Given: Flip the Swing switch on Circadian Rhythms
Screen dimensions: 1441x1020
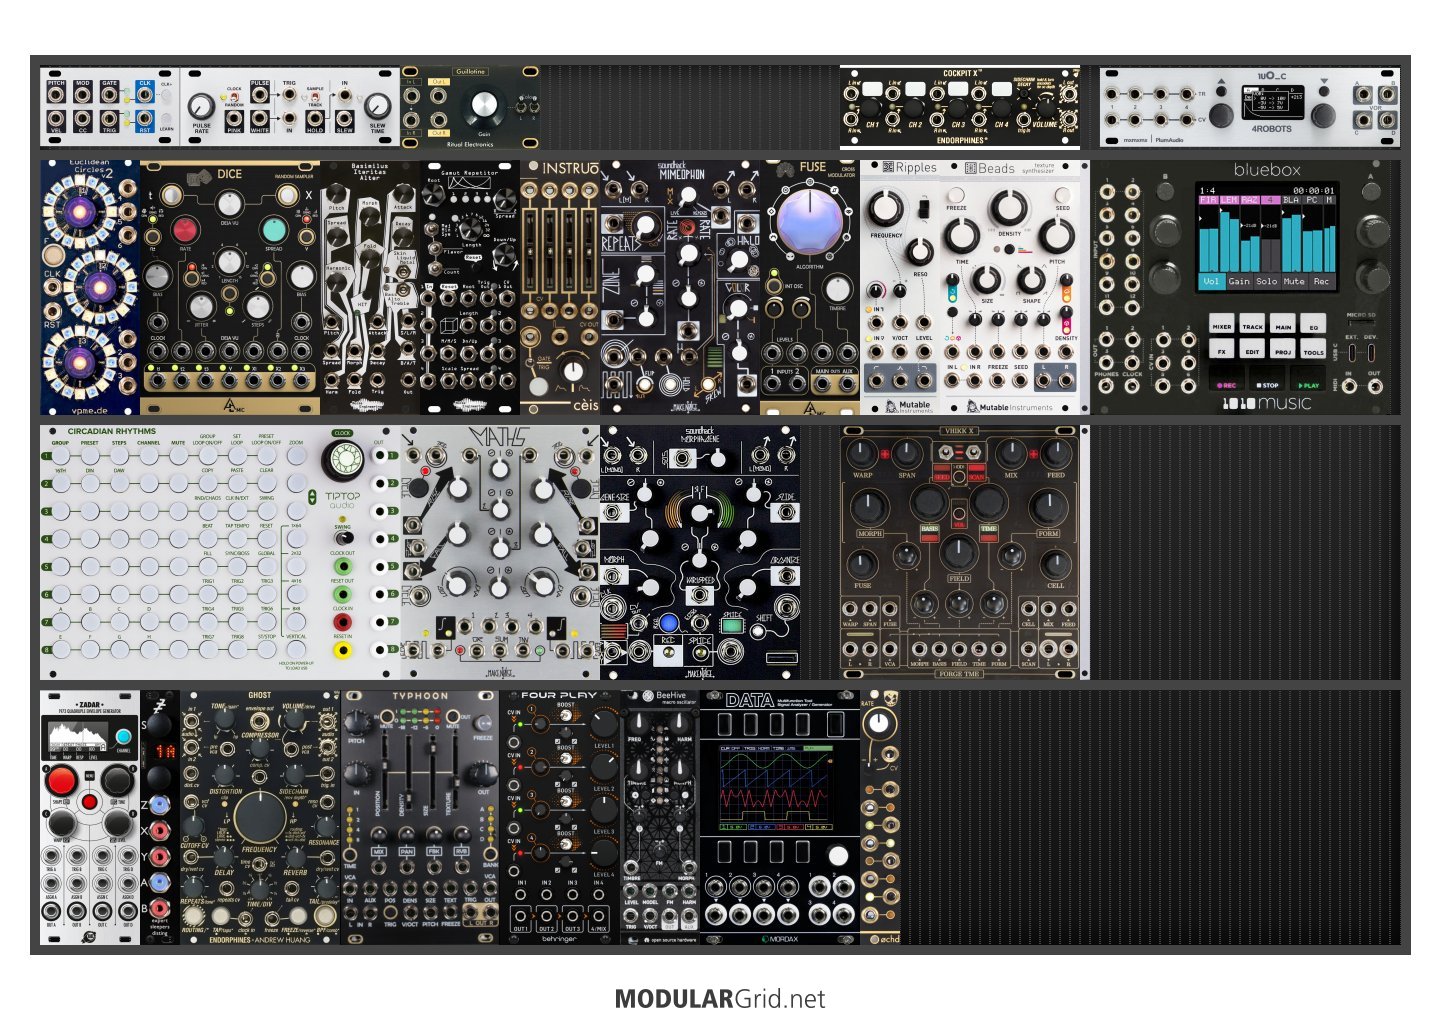Looking at the screenshot, I should (x=342, y=538).
